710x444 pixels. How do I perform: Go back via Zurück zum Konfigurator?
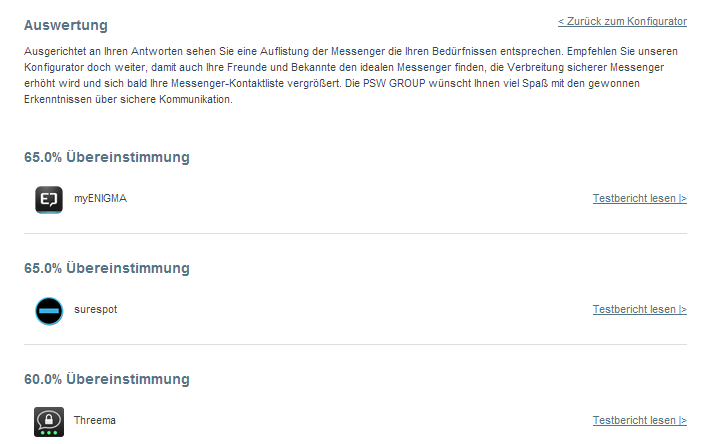pos(622,21)
